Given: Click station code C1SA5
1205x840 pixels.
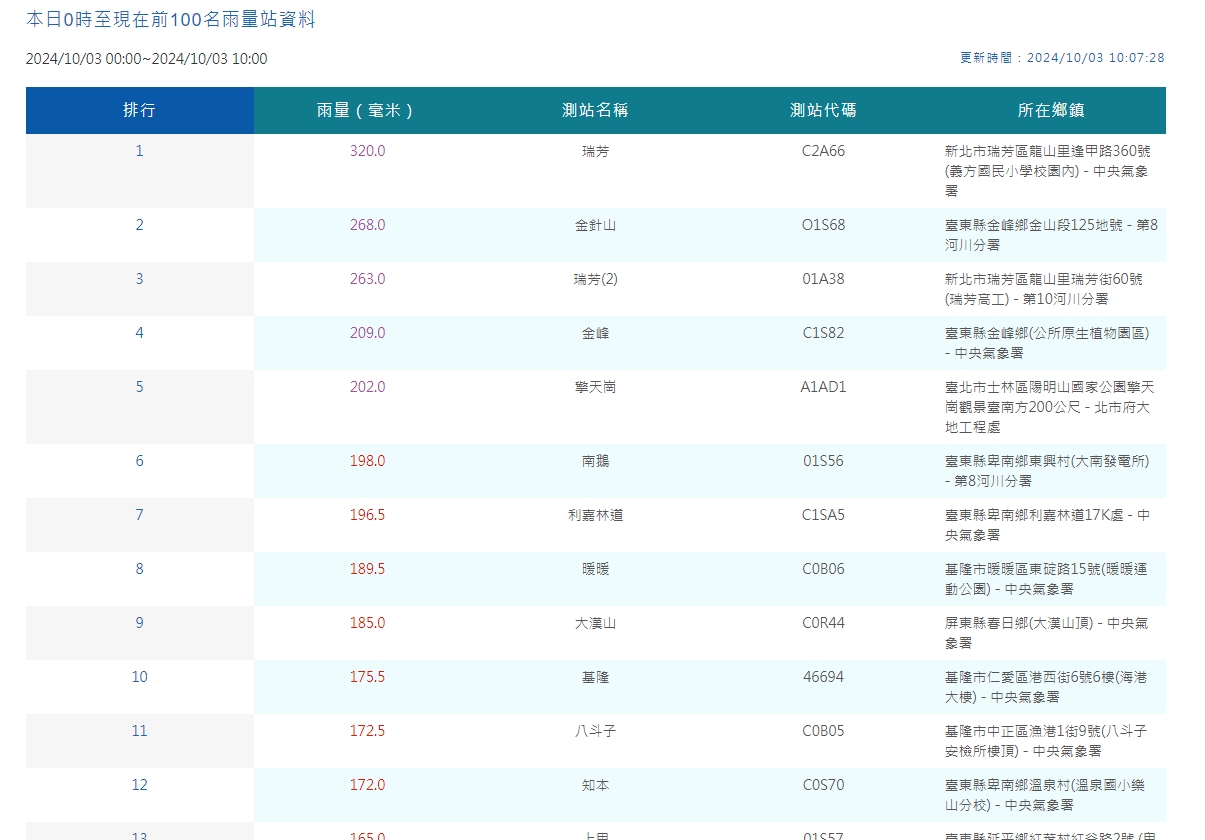Looking at the screenshot, I should click(823, 515).
